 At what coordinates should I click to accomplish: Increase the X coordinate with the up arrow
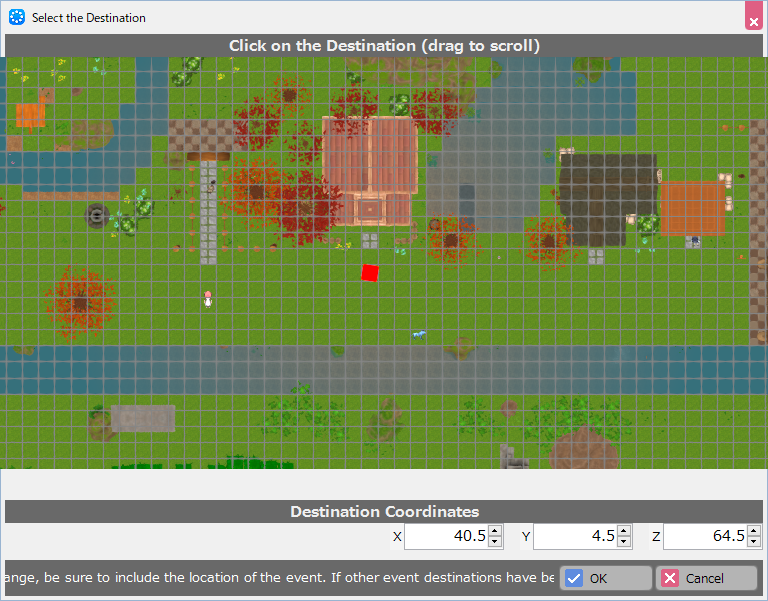point(495,531)
